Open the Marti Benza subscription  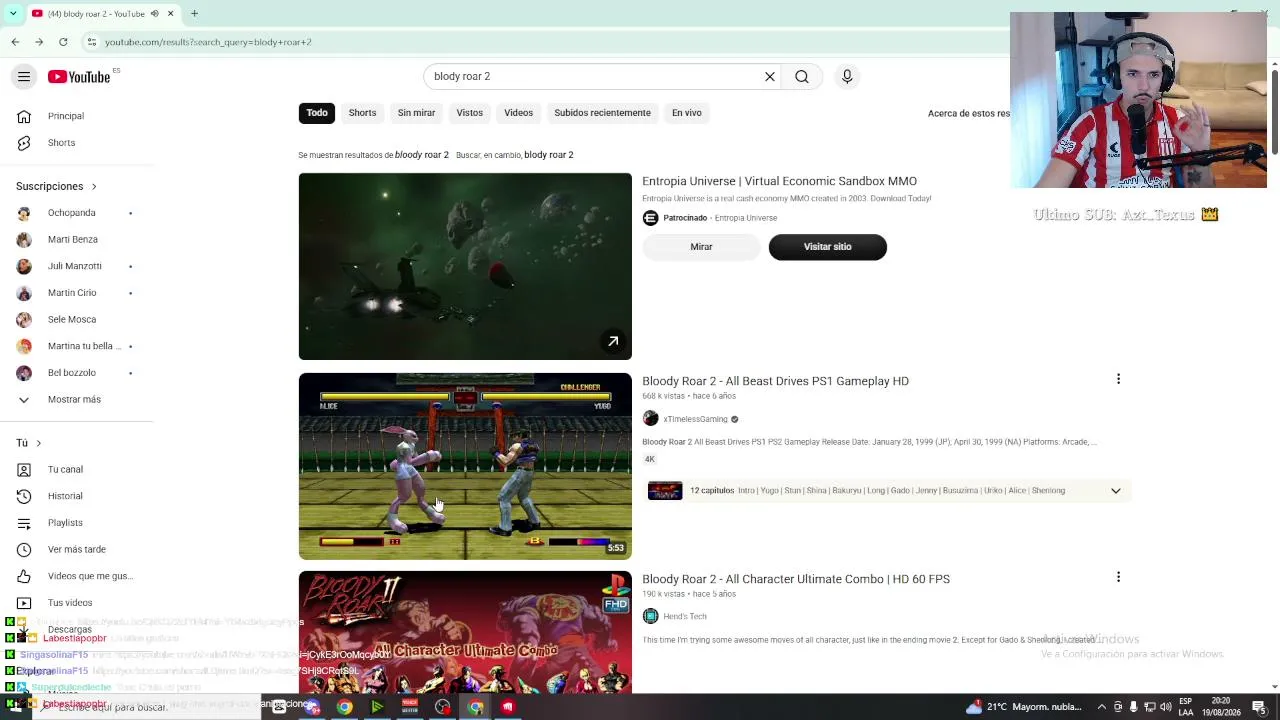tap(75, 240)
